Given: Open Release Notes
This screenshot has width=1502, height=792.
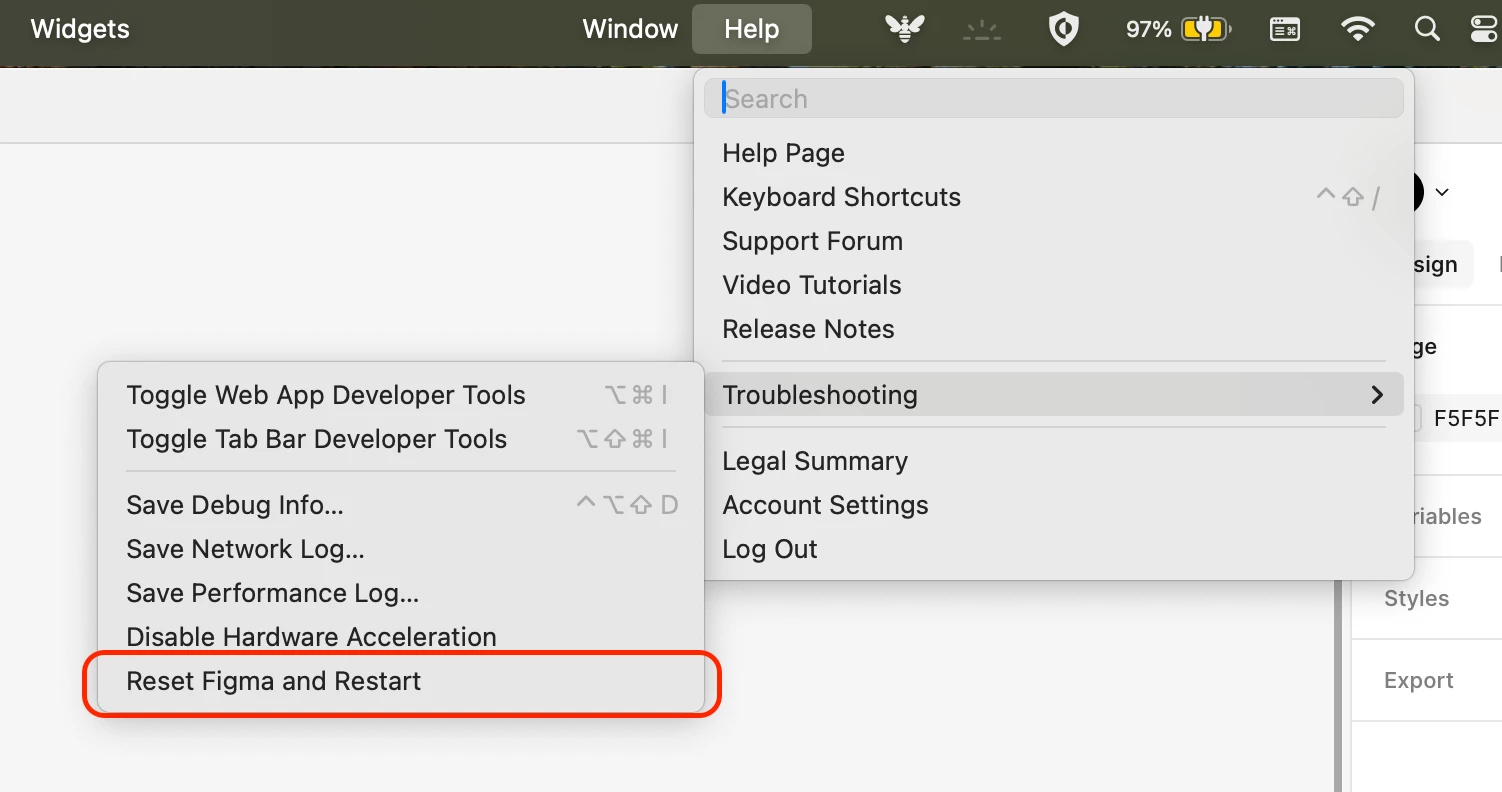Looking at the screenshot, I should click(1054, 329).
